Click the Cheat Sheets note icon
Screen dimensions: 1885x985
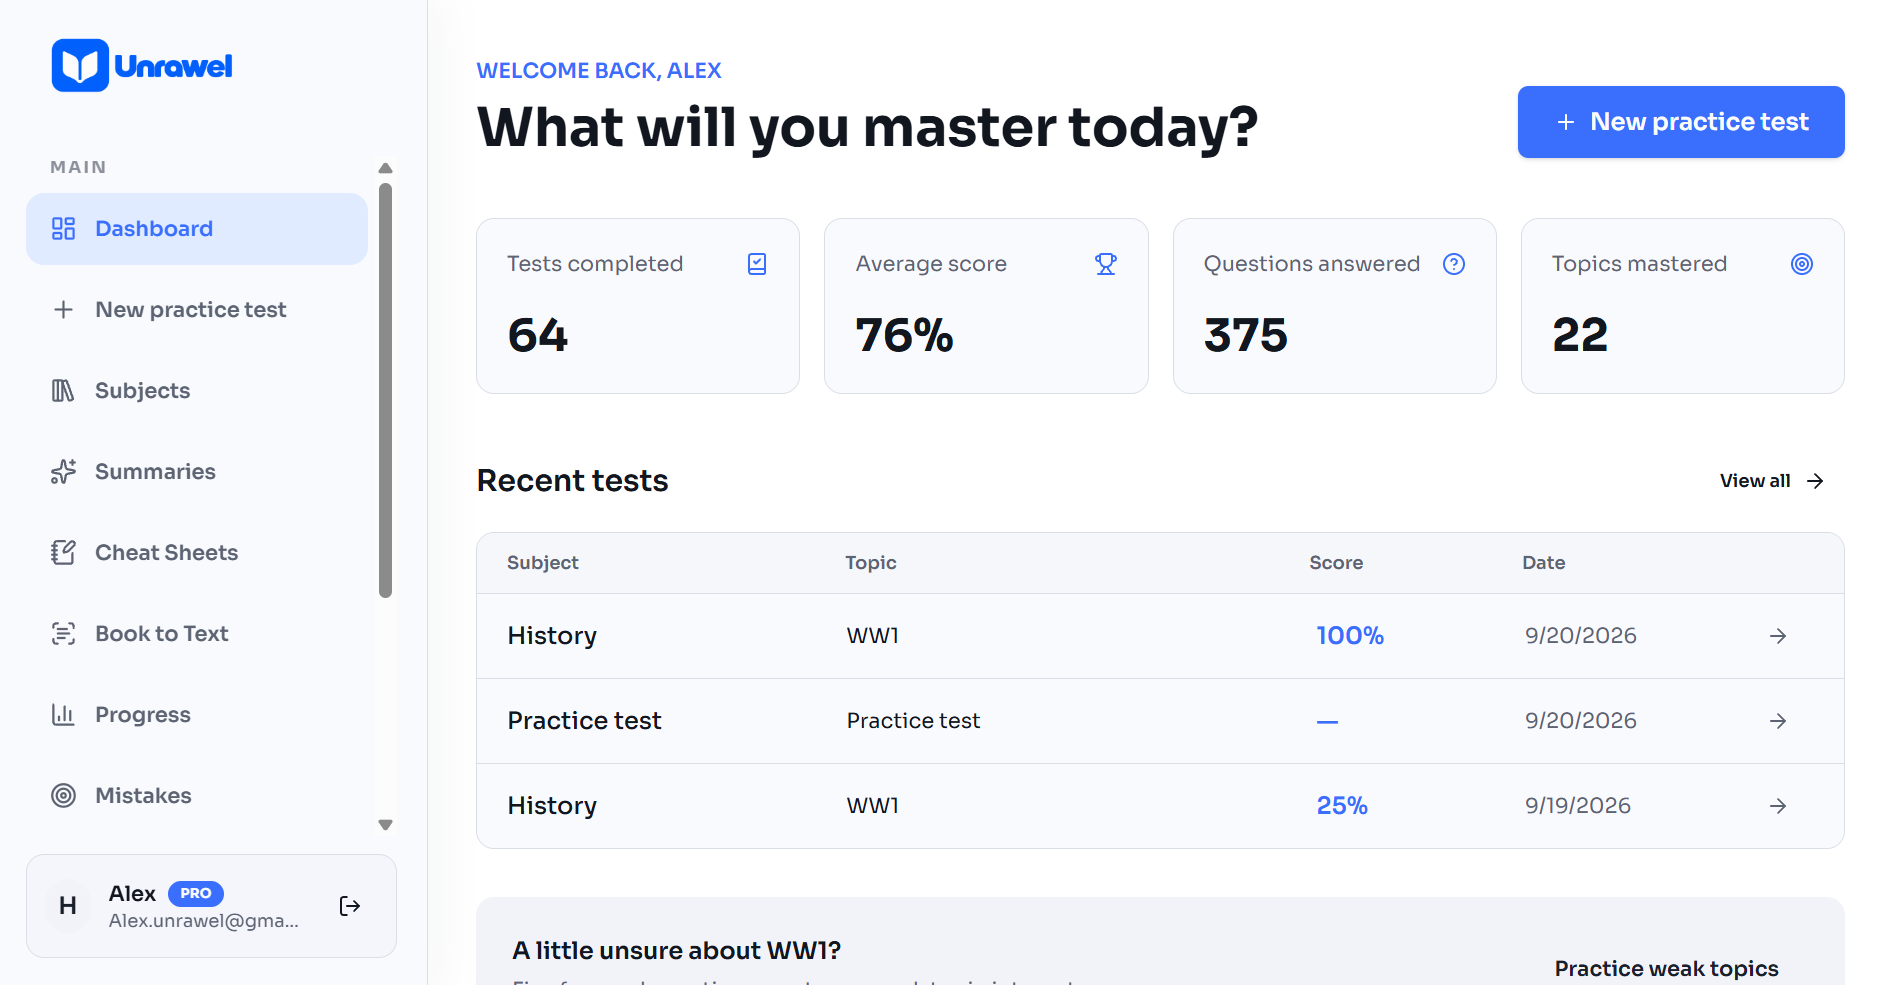tap(63, 553)
